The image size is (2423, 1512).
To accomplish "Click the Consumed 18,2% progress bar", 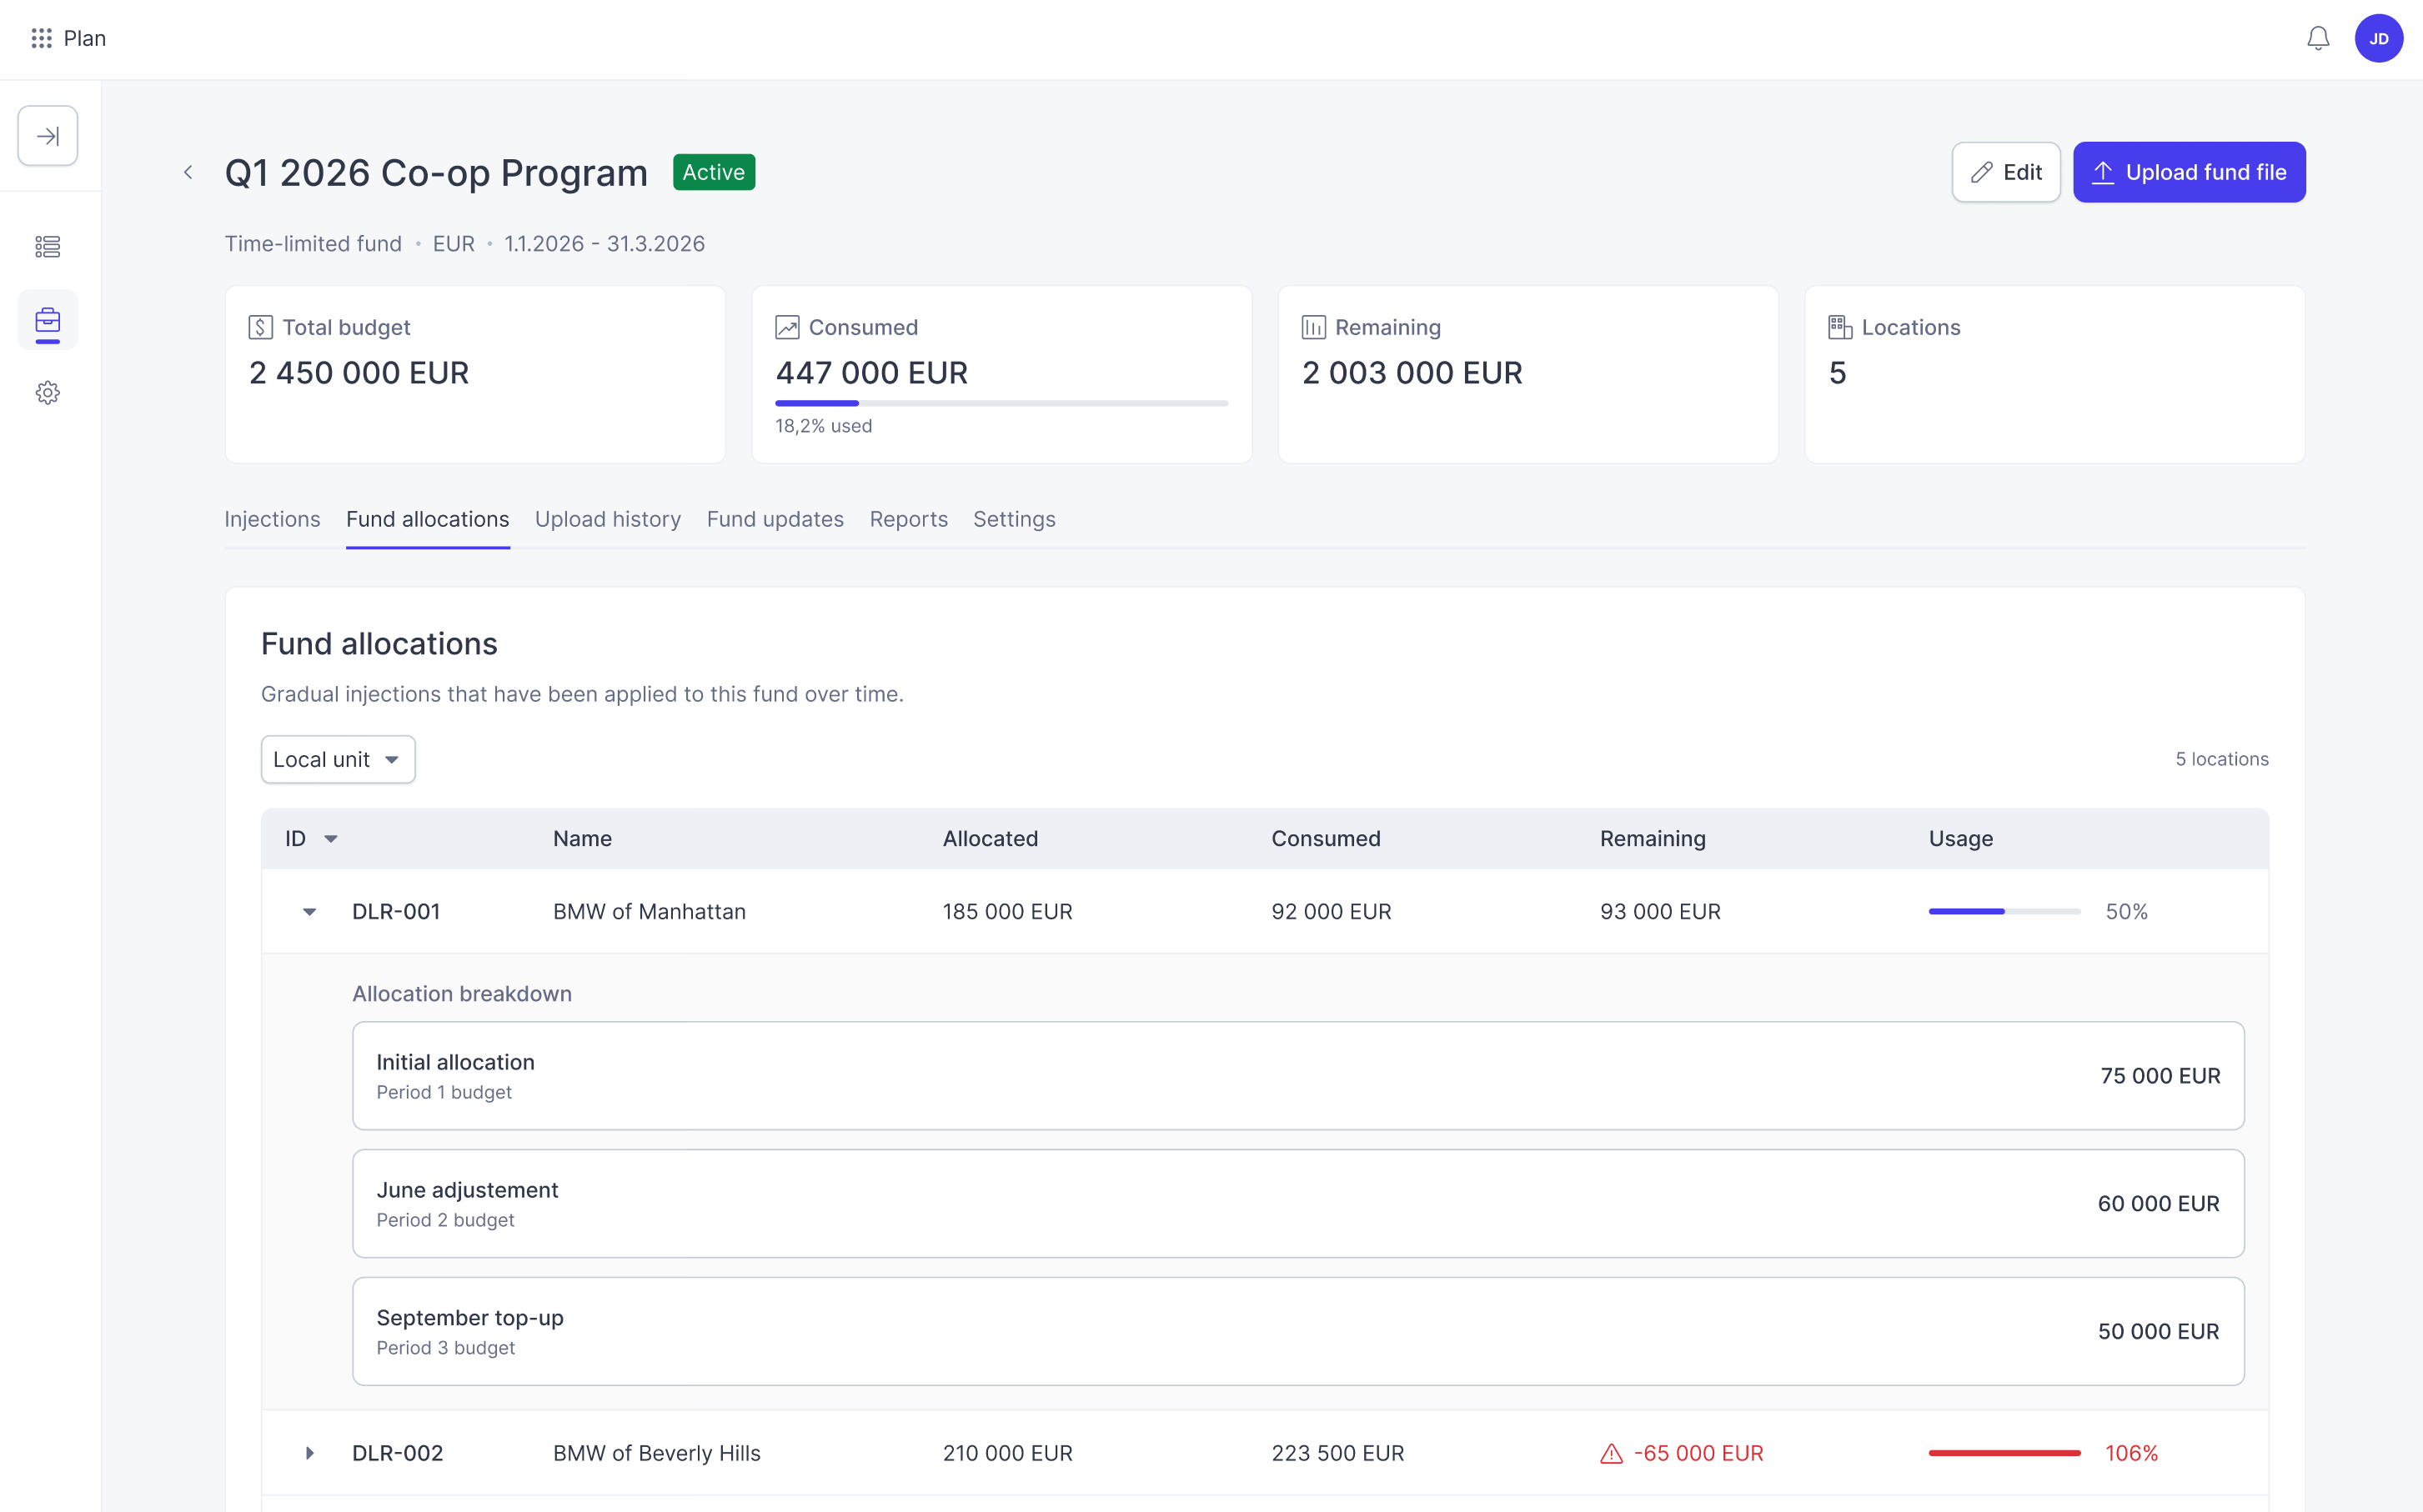I will tap(1001, 403).
